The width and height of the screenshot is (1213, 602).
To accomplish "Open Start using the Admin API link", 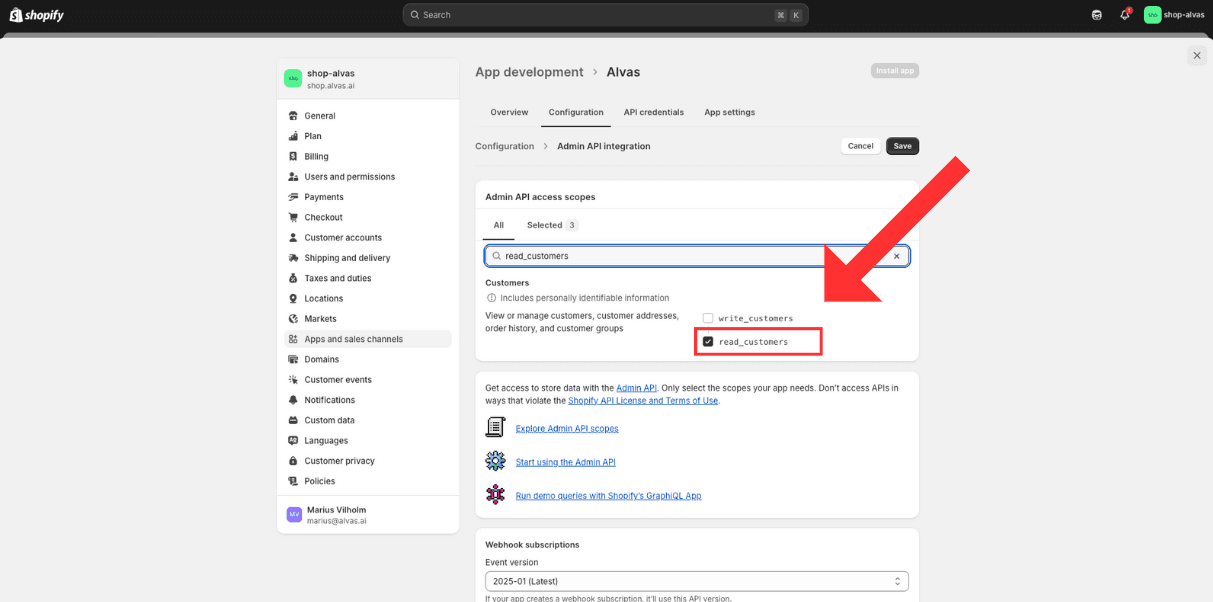I will (566, 462).
